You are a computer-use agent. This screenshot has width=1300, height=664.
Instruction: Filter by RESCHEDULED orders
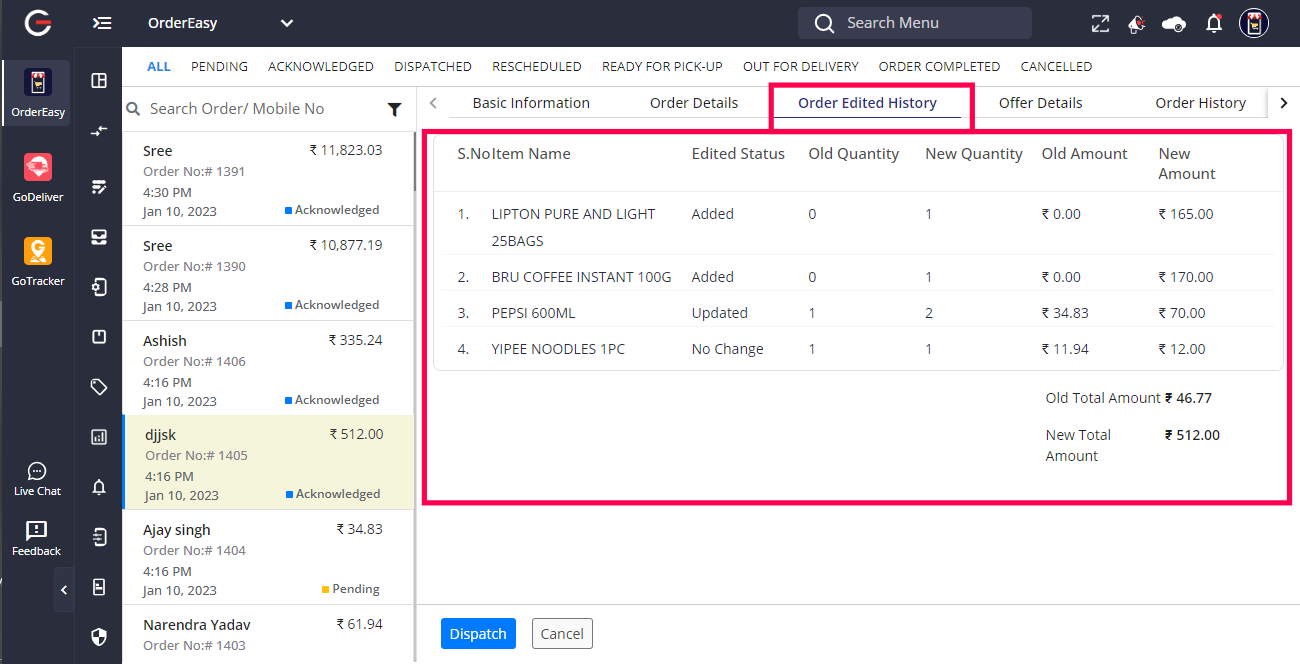click(x=537, y=67)
